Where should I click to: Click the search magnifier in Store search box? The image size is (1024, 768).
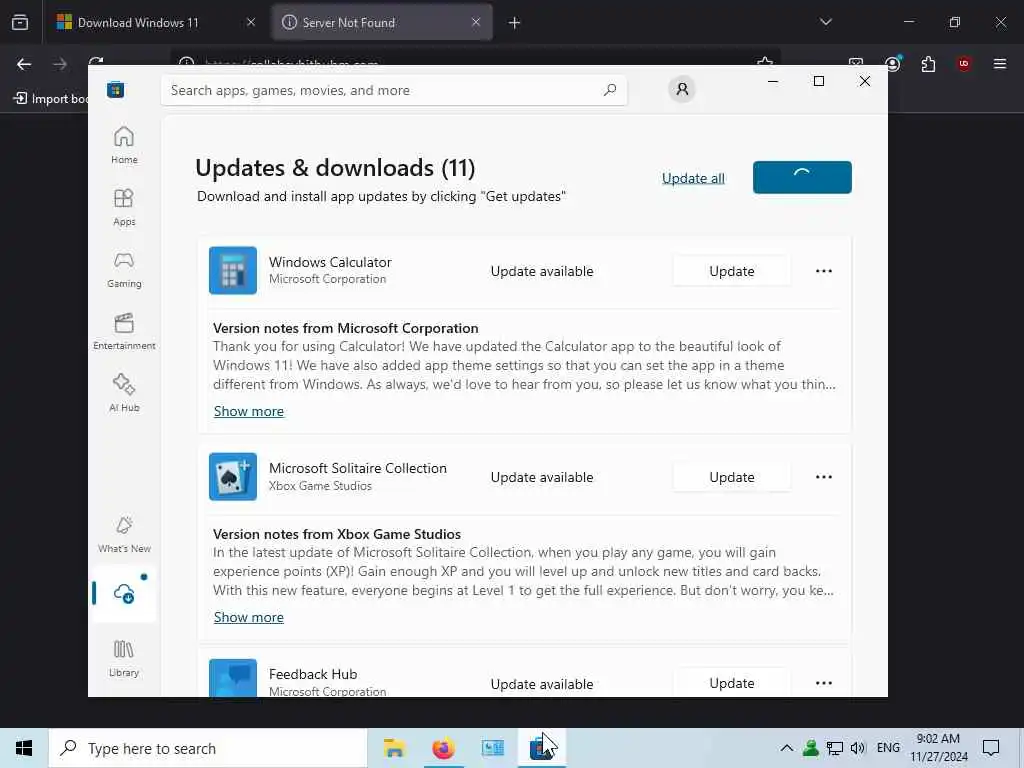(610, 90)
